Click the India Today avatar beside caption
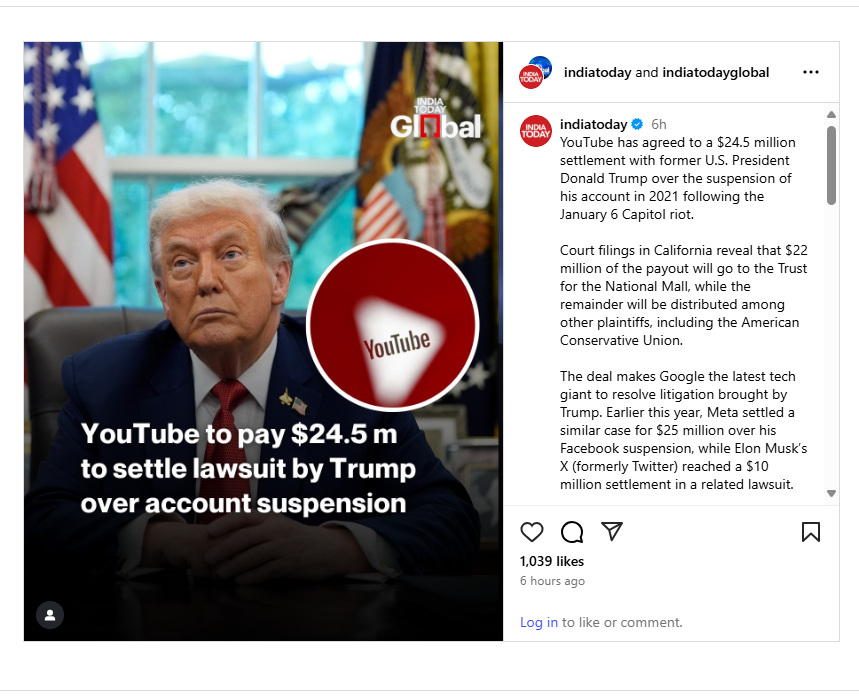This screenshot has height=696, width=859. [x=535, y=131]
